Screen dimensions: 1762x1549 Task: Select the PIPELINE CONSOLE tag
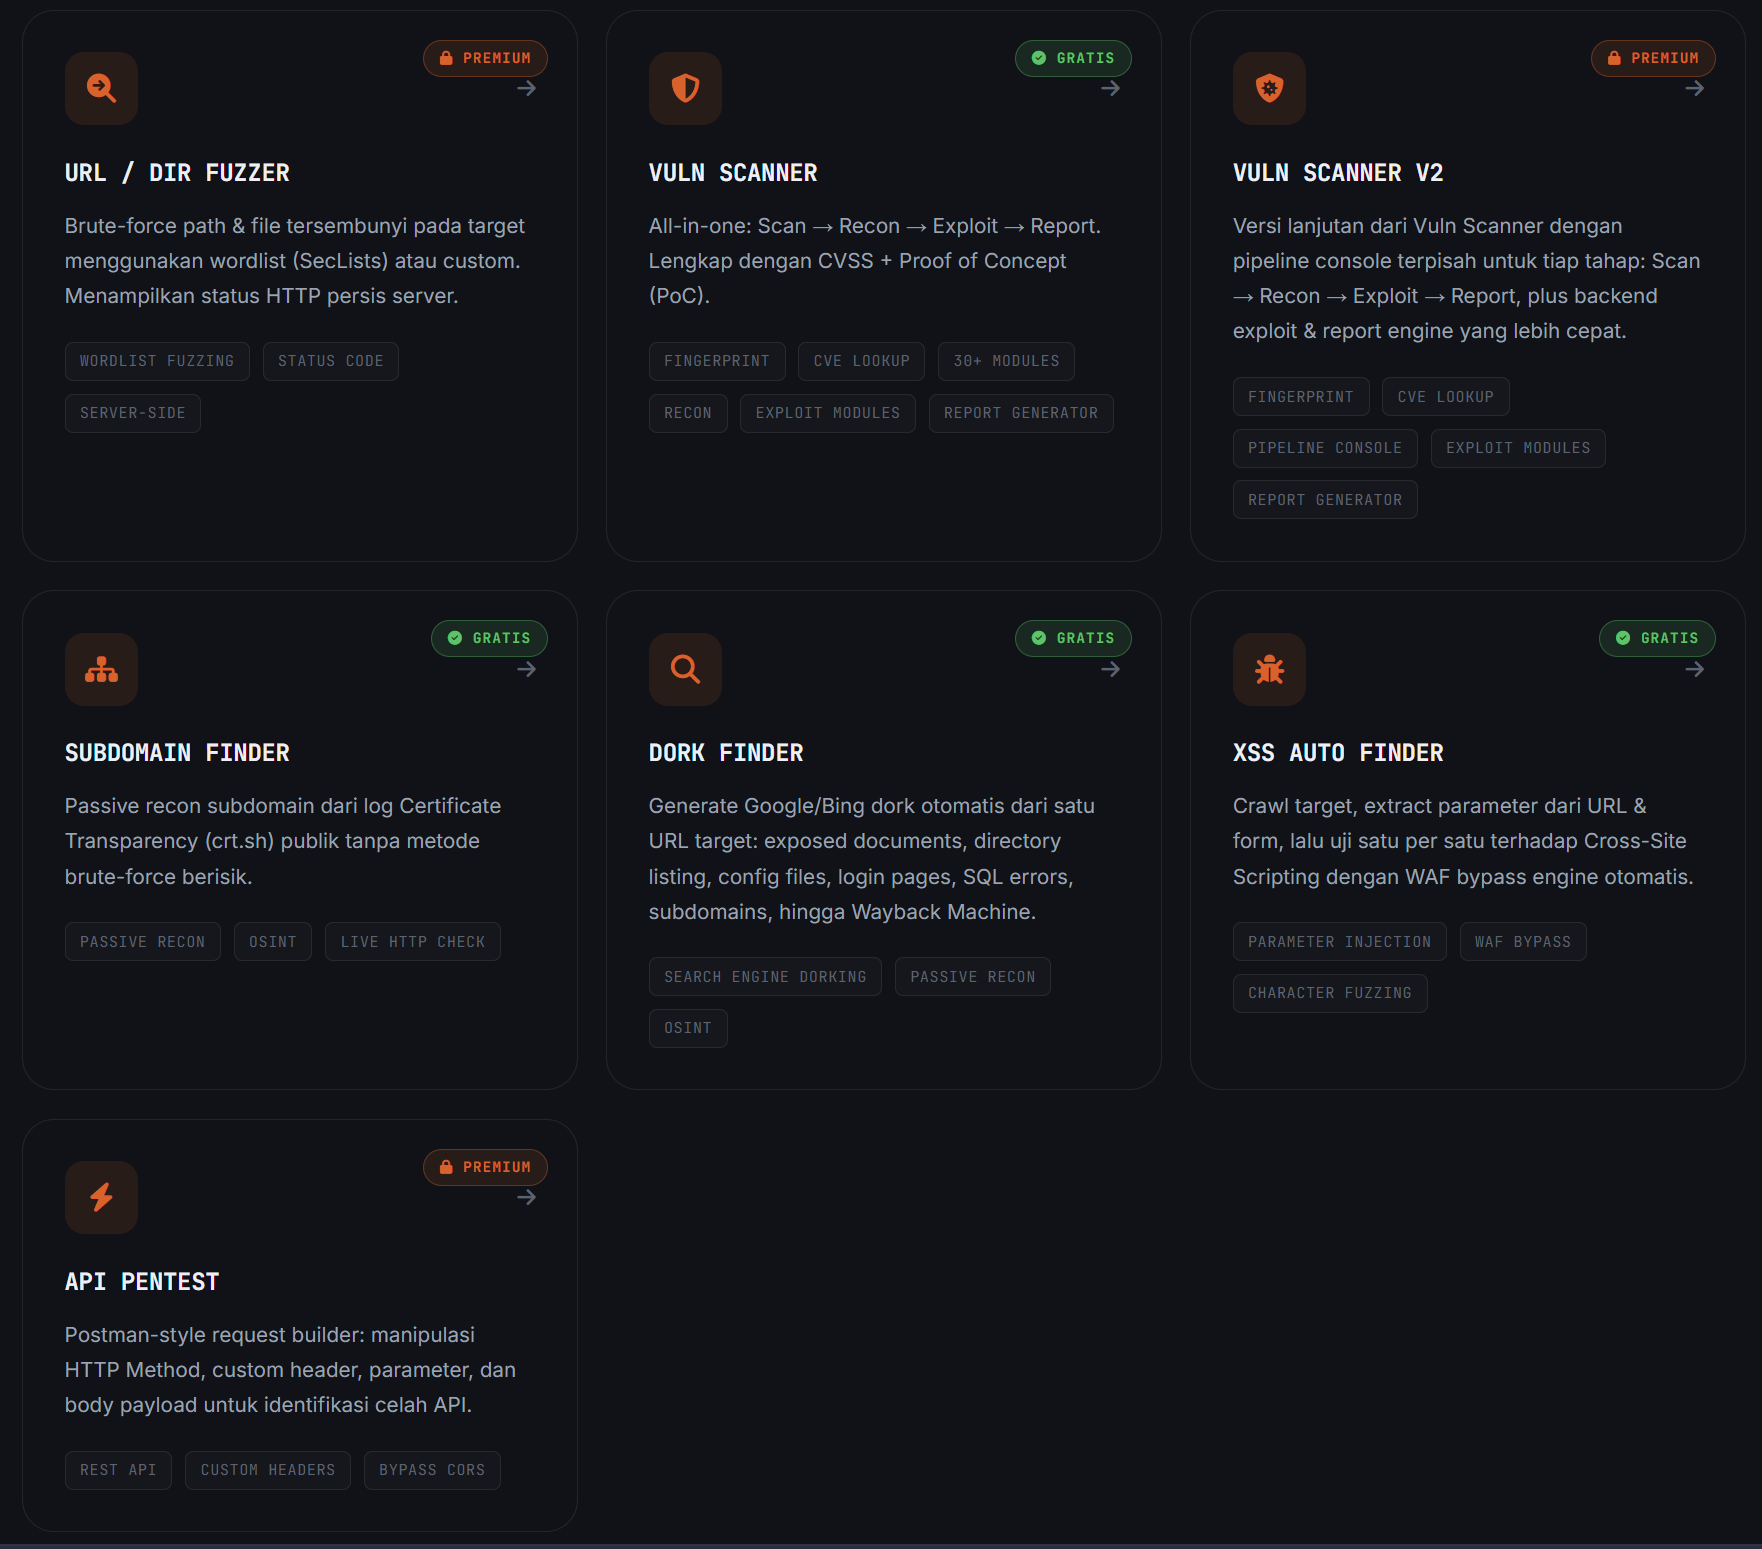[1325, 448]
